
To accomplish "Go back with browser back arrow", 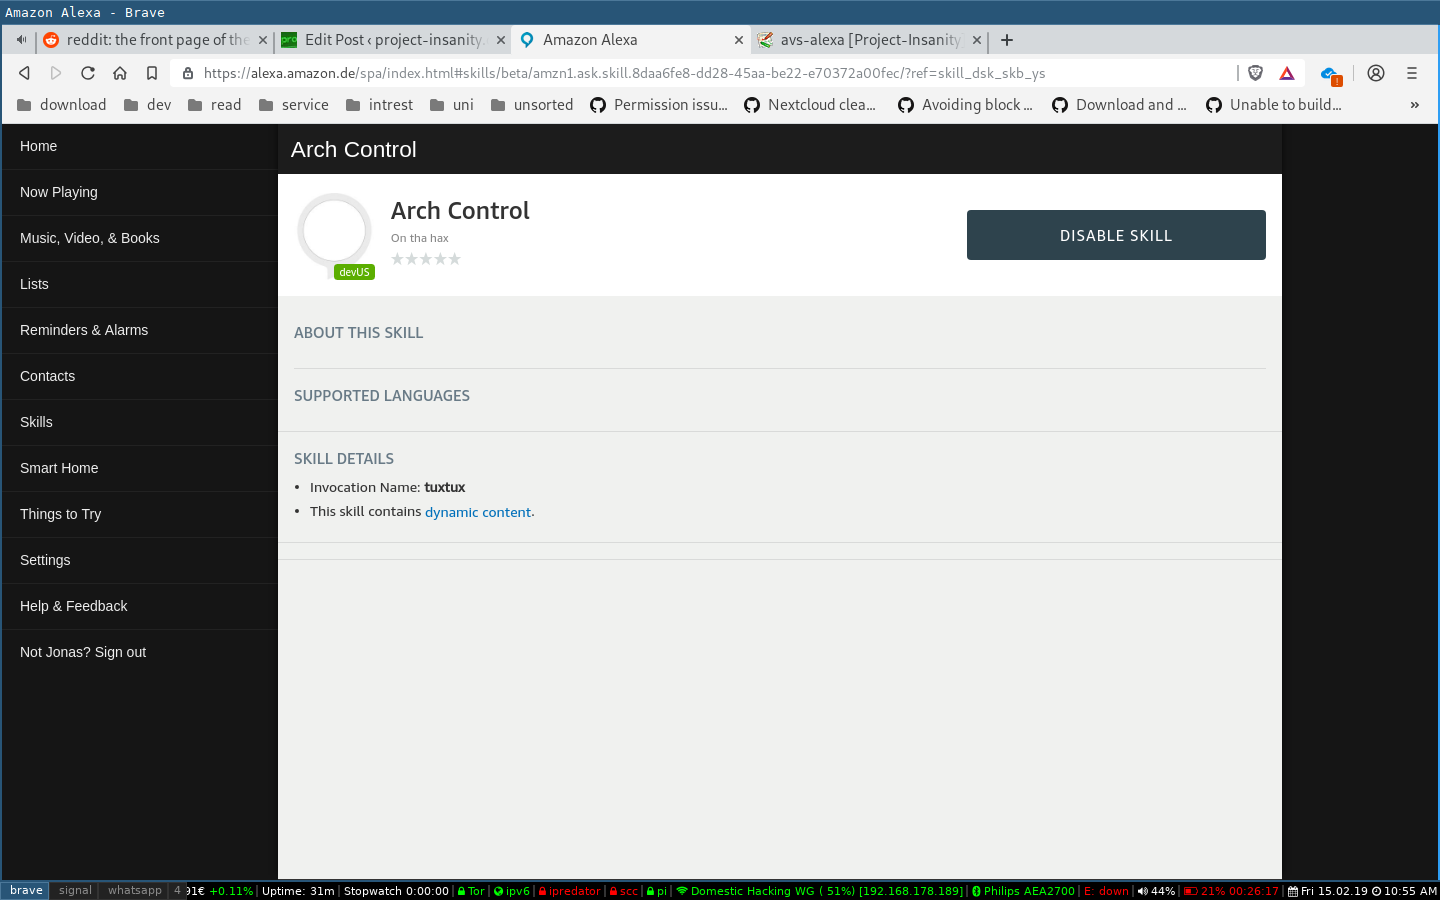I will (x=25, y=73).
